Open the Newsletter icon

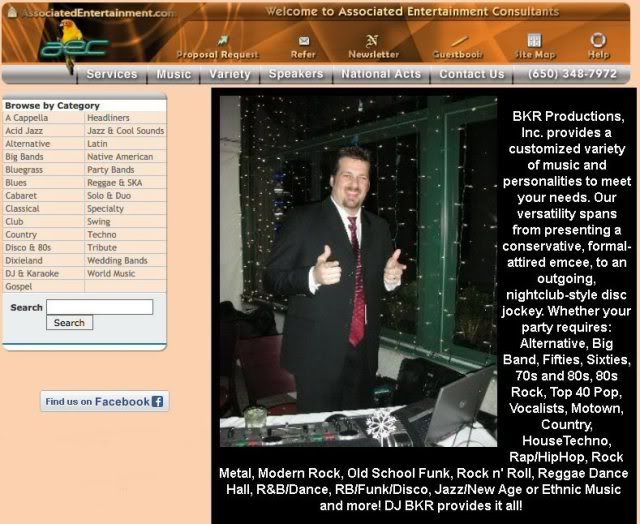point(372,40)
